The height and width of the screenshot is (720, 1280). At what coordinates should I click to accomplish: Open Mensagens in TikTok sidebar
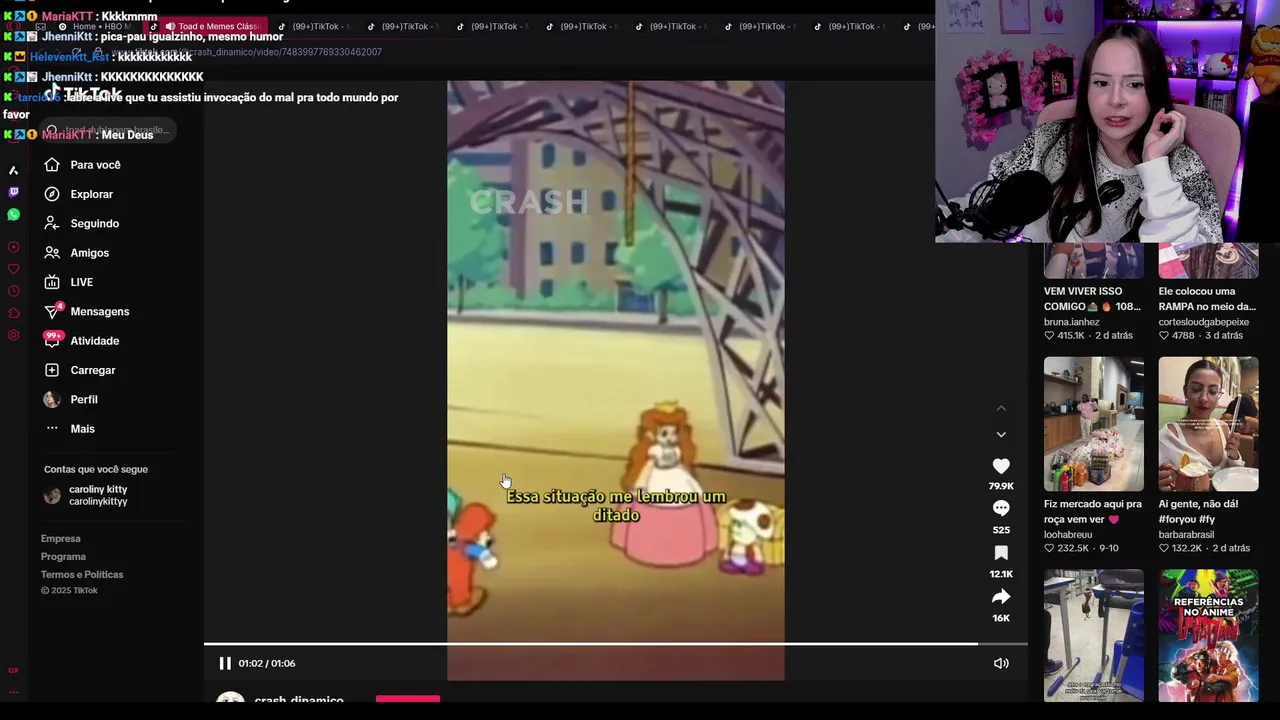pyautogui.click(x=87, y=311)
